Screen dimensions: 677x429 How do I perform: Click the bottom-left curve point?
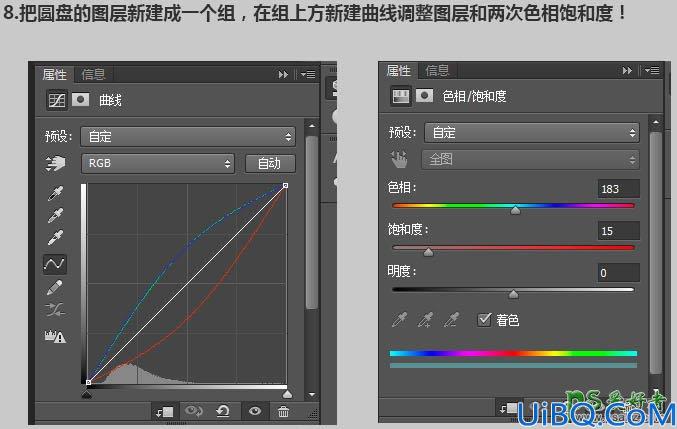pyautogui.click(x=89, y=382)
